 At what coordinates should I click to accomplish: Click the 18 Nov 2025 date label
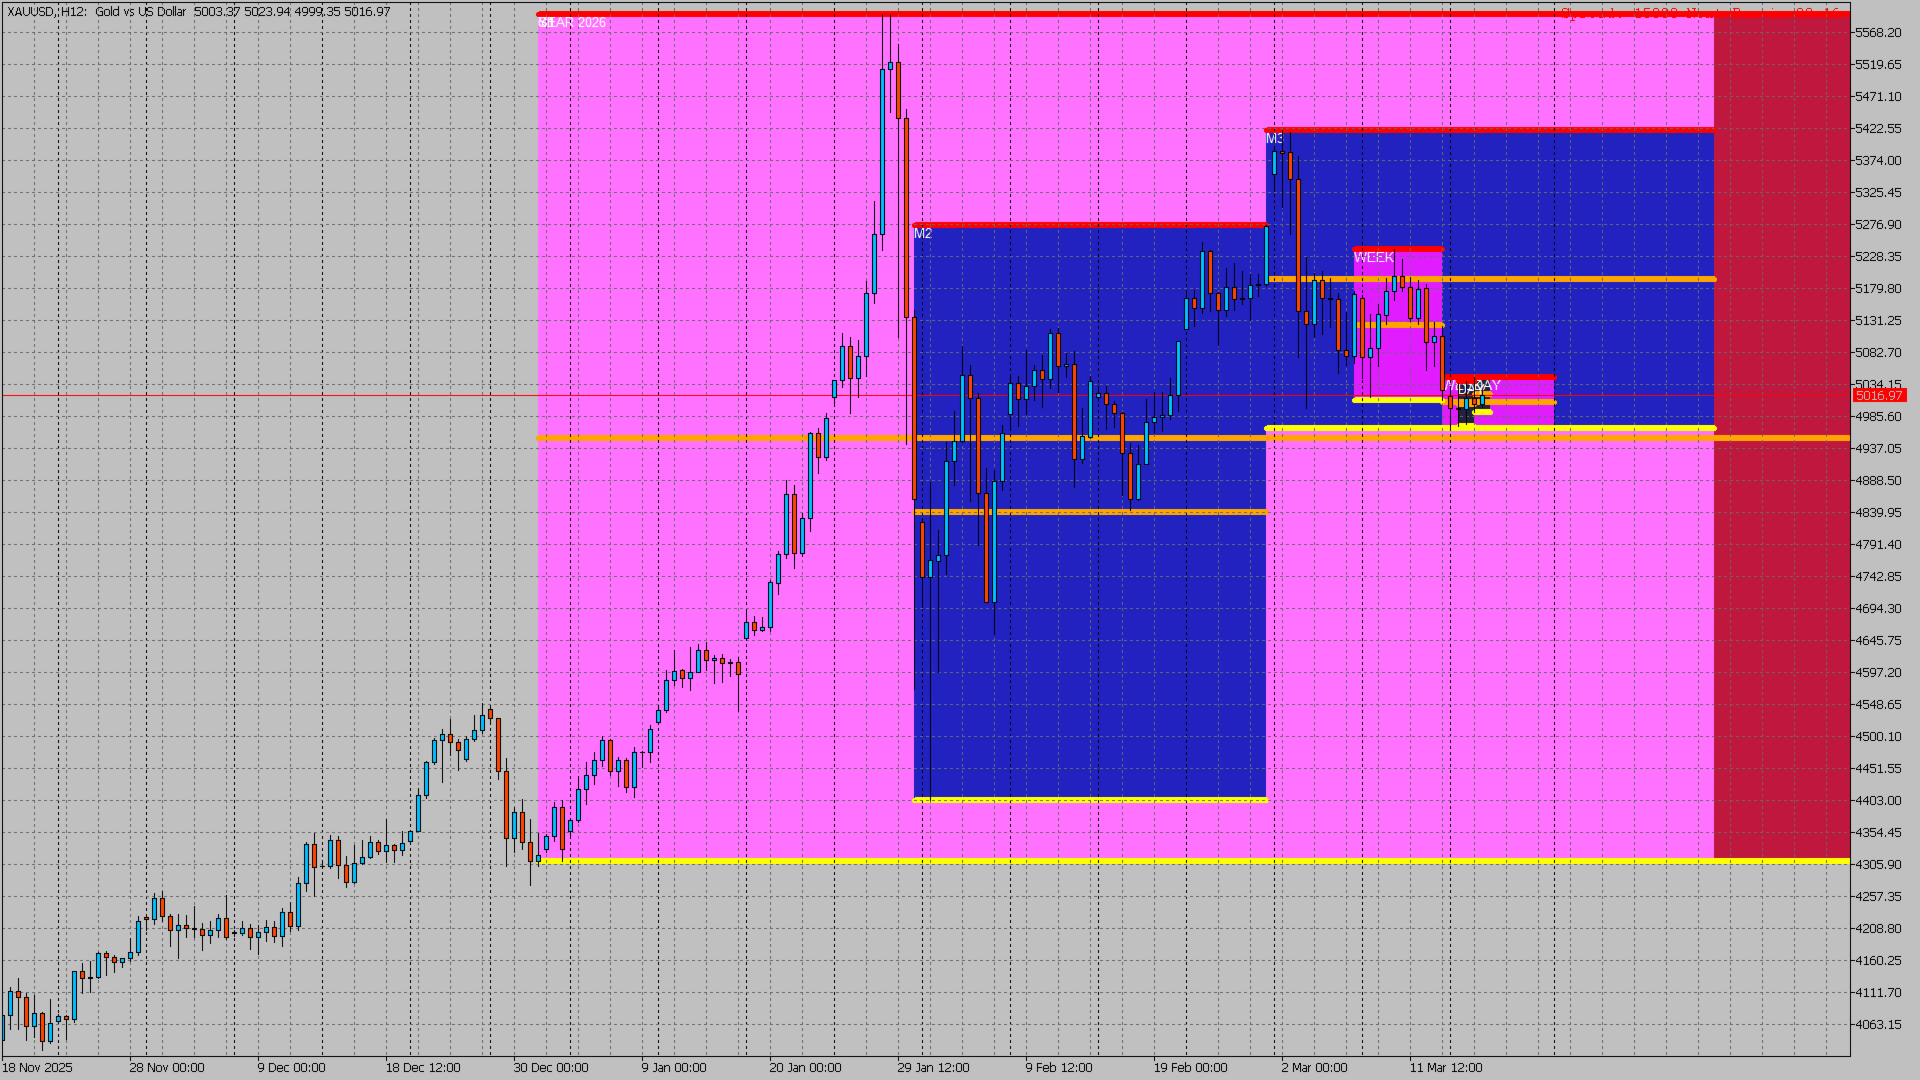click(37, 1068)
